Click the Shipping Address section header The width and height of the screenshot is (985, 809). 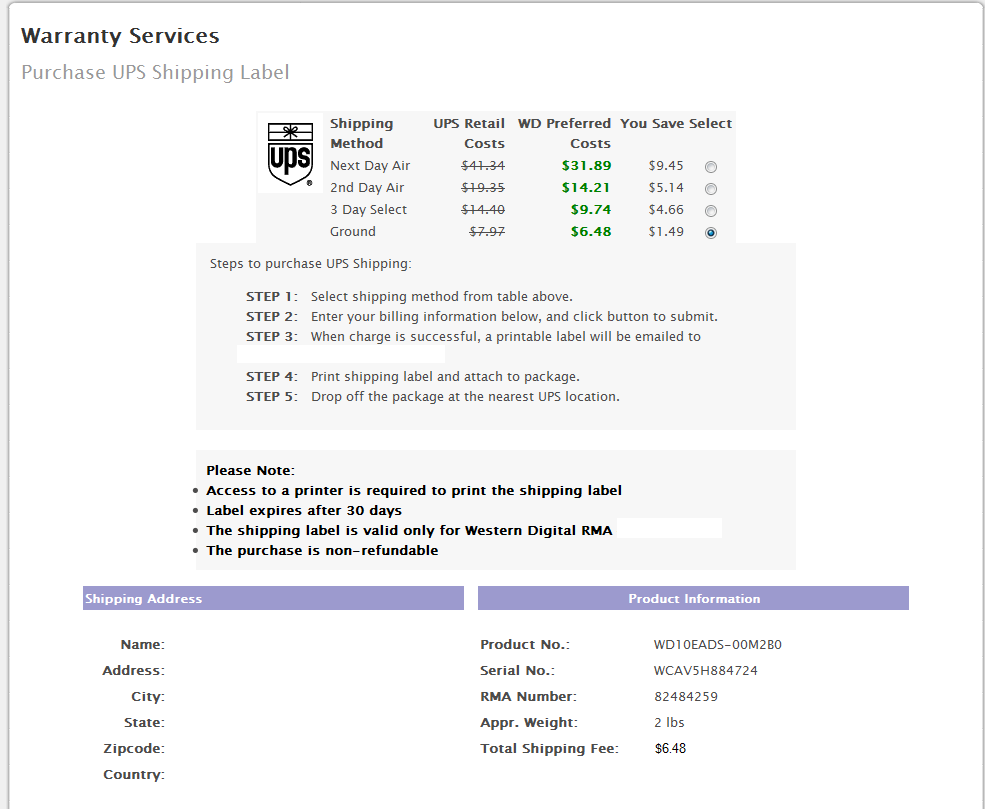pos(273,598)
